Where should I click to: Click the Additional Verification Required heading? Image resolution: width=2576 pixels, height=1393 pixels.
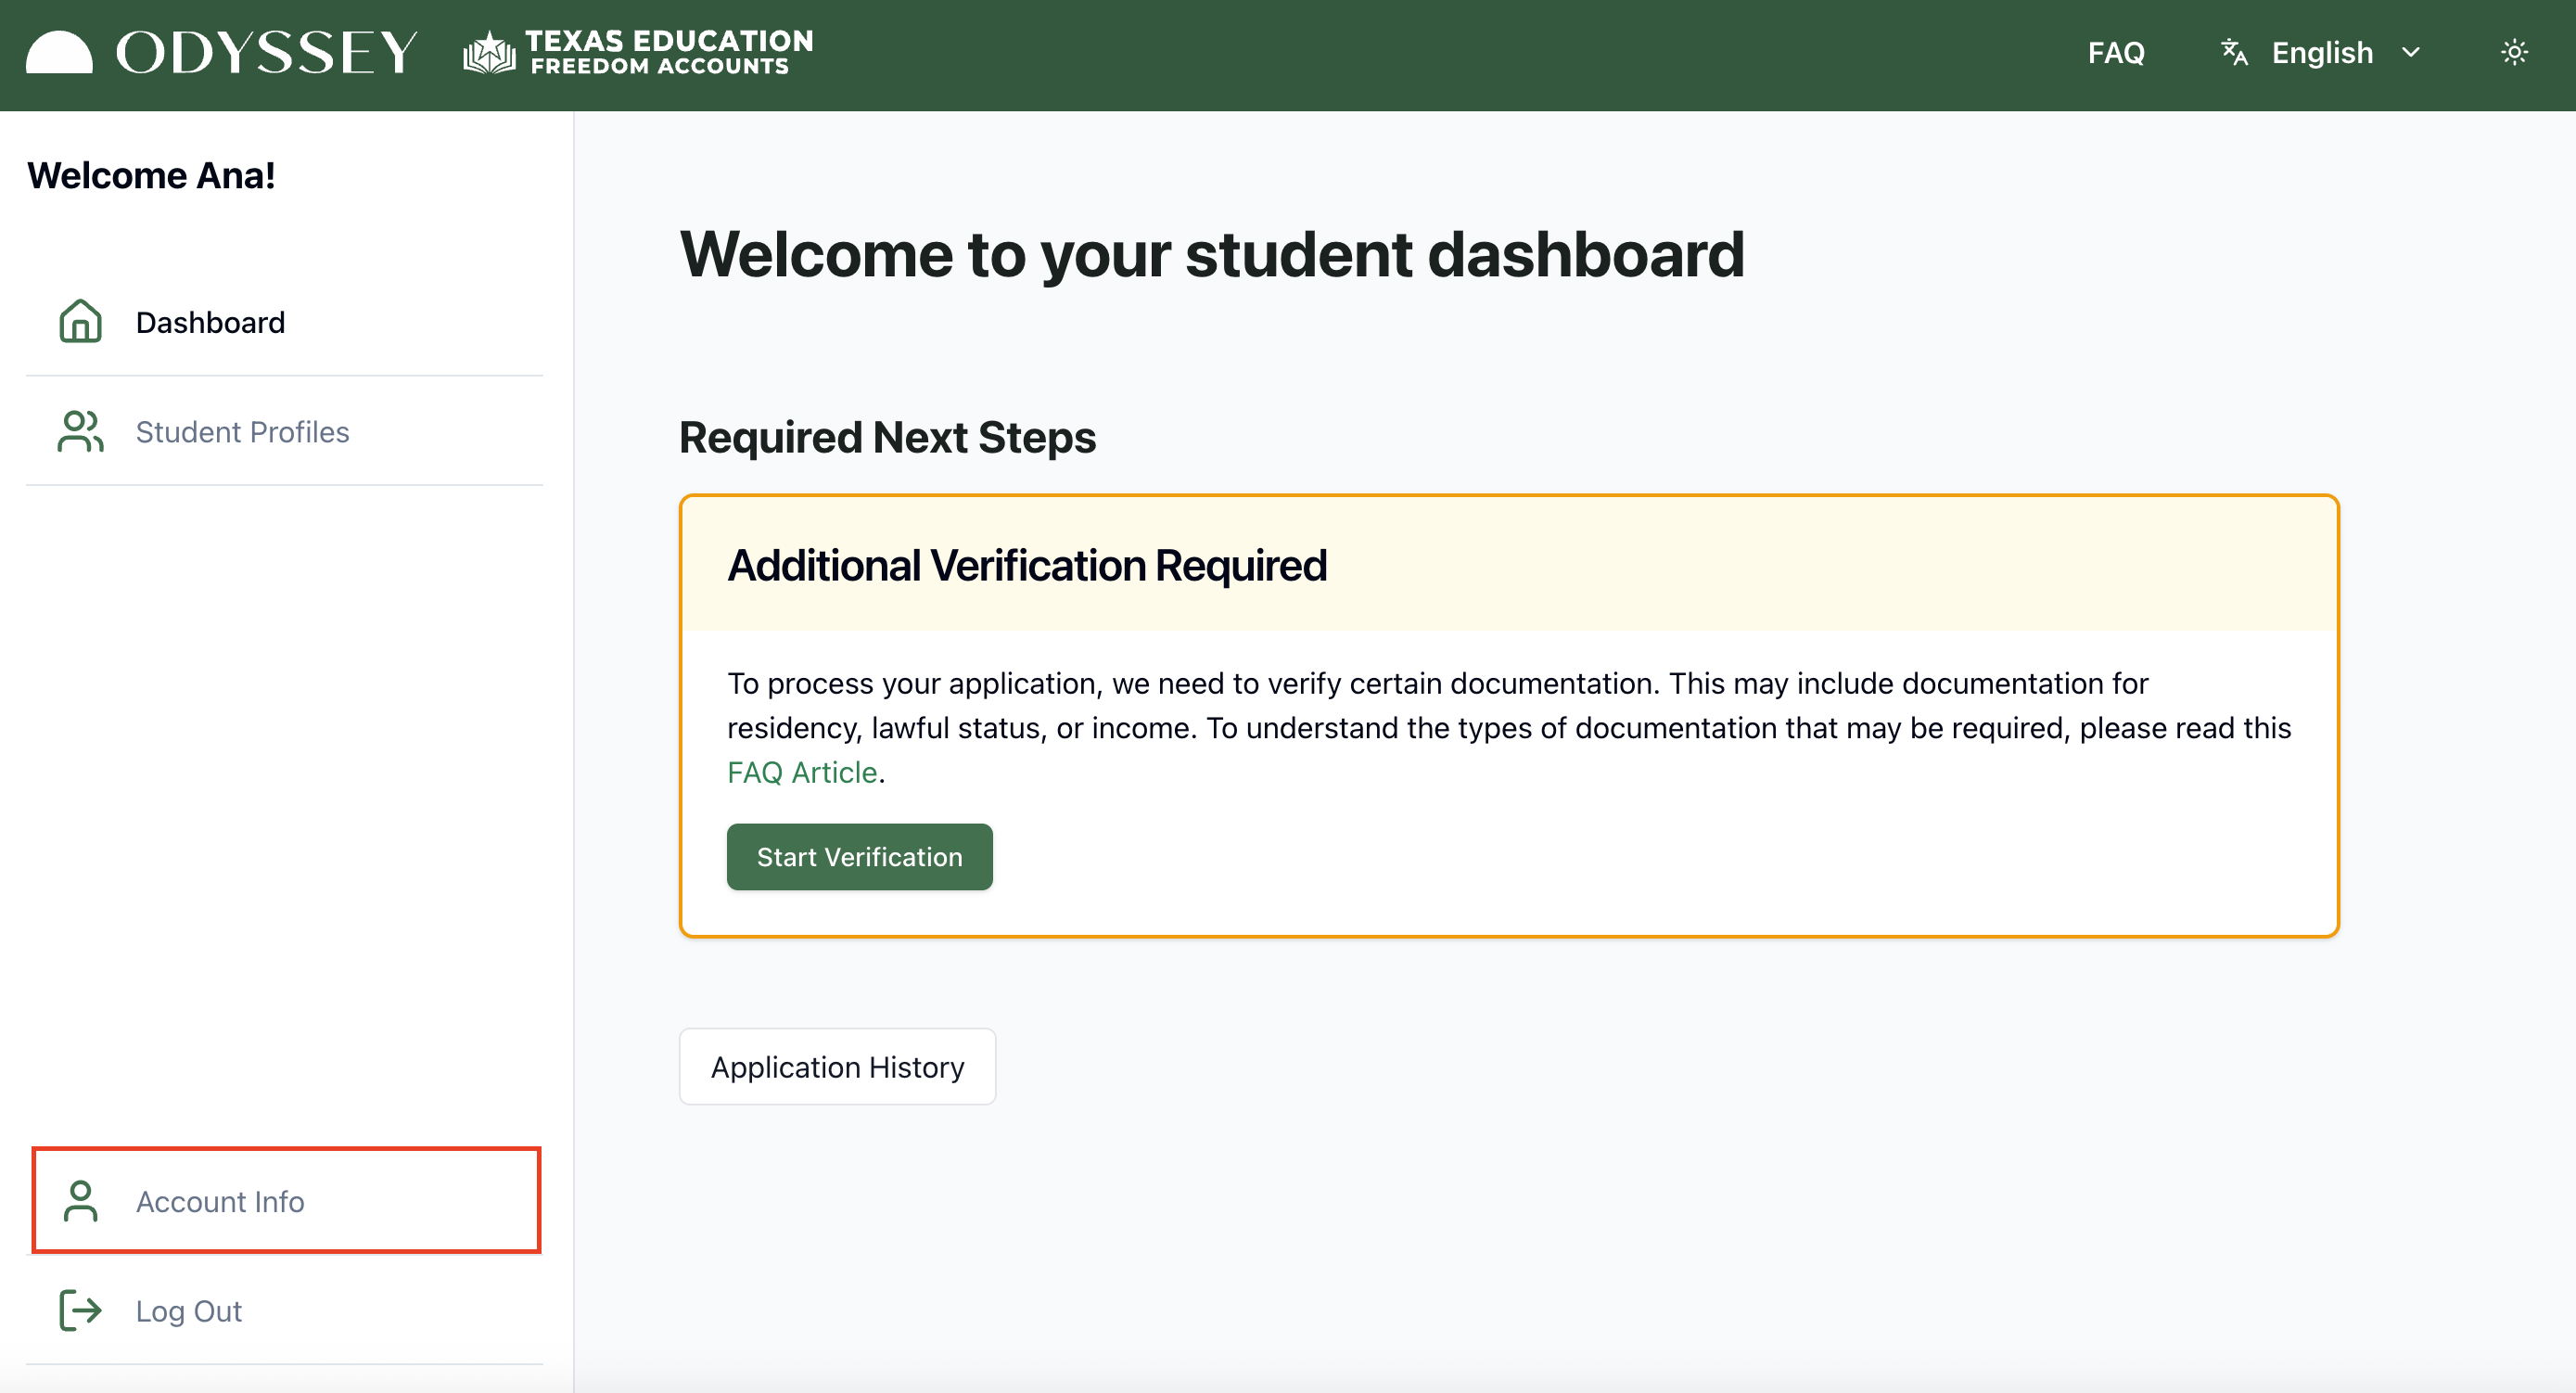(1027, 566)
